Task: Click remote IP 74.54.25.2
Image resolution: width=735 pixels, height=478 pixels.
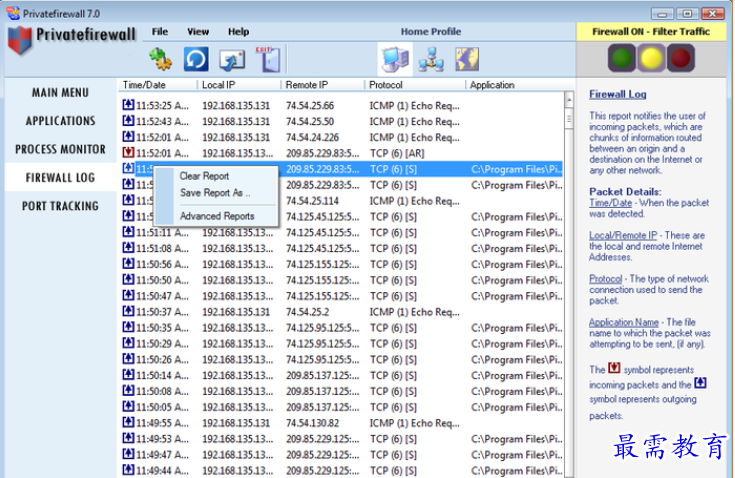Action: coord(308,312)
